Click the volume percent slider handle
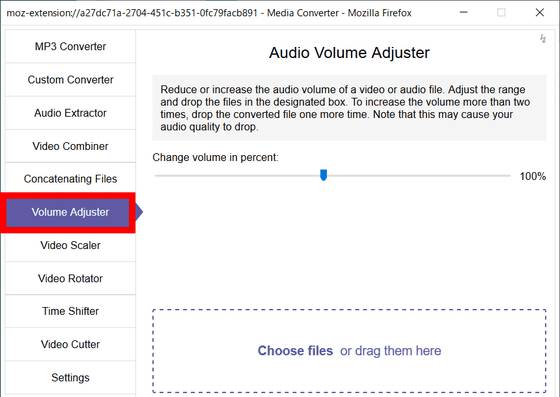This screenshot has width=560, height=397. coord(324,175)
